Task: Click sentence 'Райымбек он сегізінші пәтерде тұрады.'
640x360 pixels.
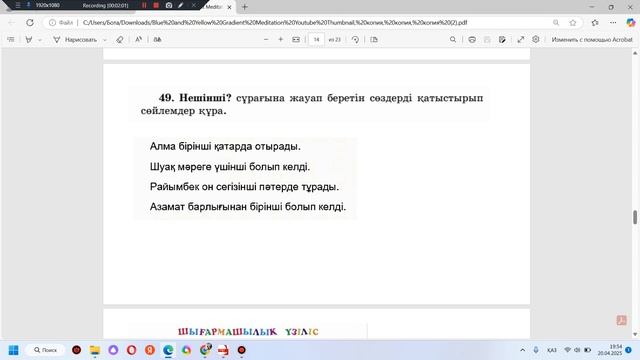Action: (x=244, y=187)
